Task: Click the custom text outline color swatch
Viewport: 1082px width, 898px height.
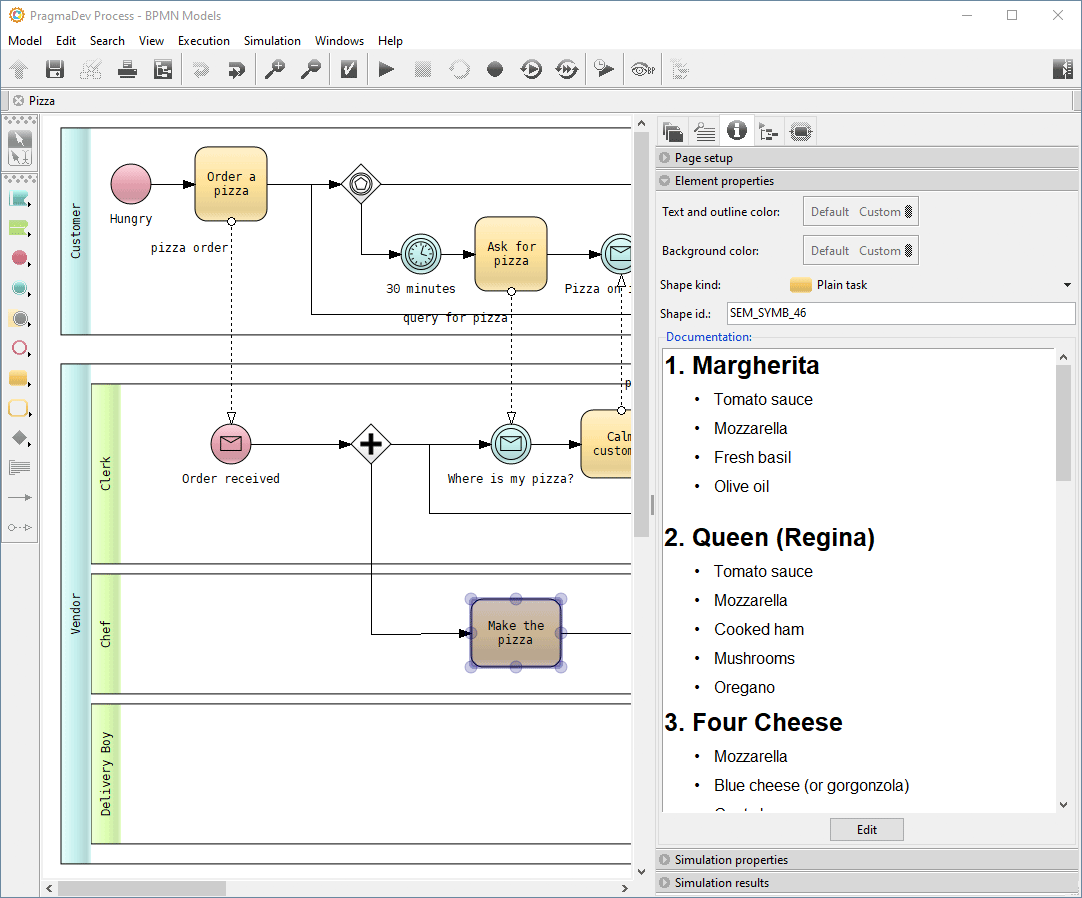Action: click(909, 212)
